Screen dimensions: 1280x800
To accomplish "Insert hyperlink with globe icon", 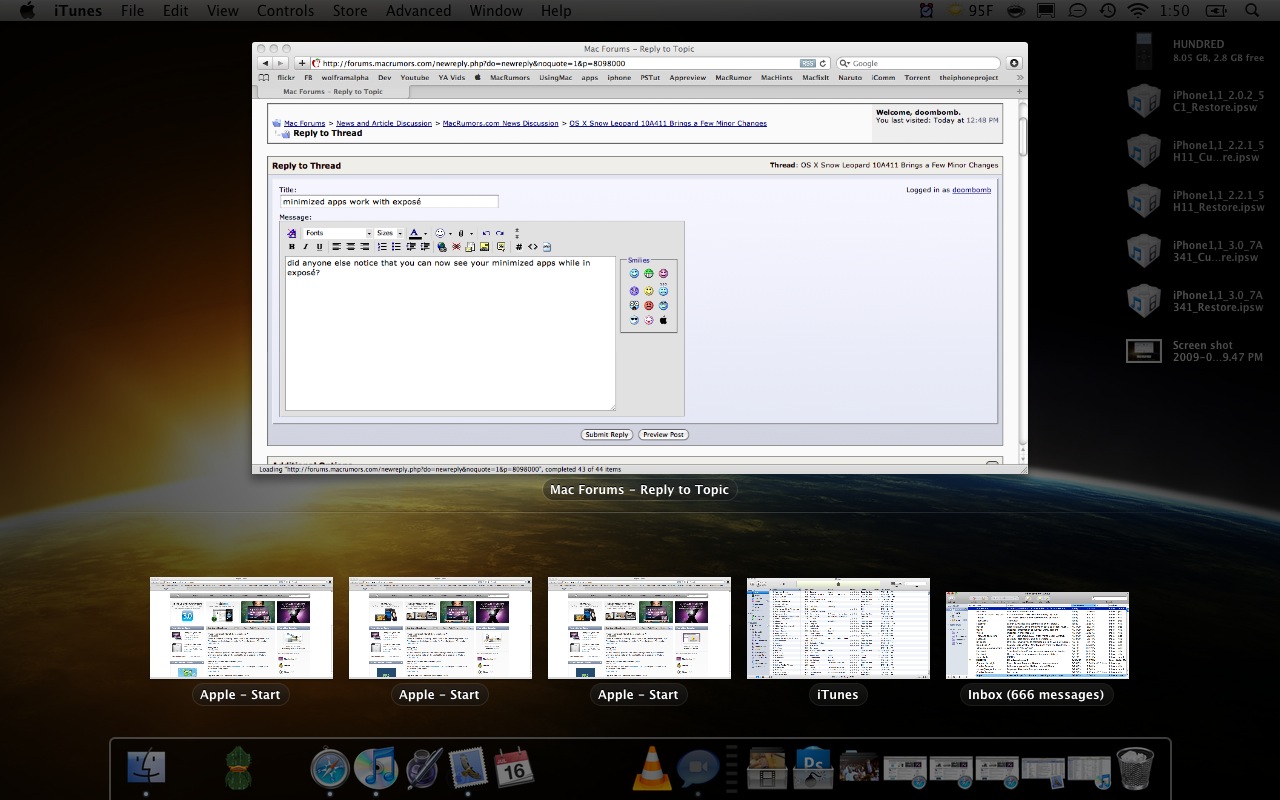I will (442, 246).
